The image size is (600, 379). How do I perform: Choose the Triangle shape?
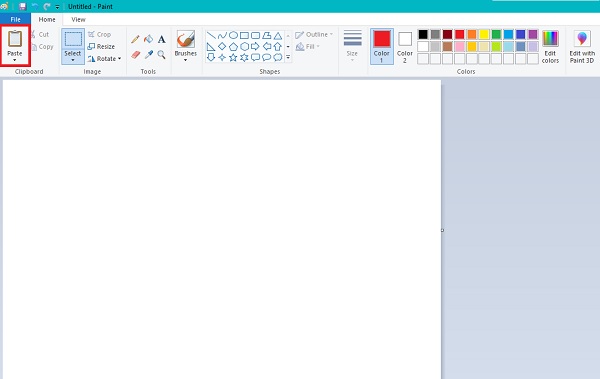[x=278, y=36]
